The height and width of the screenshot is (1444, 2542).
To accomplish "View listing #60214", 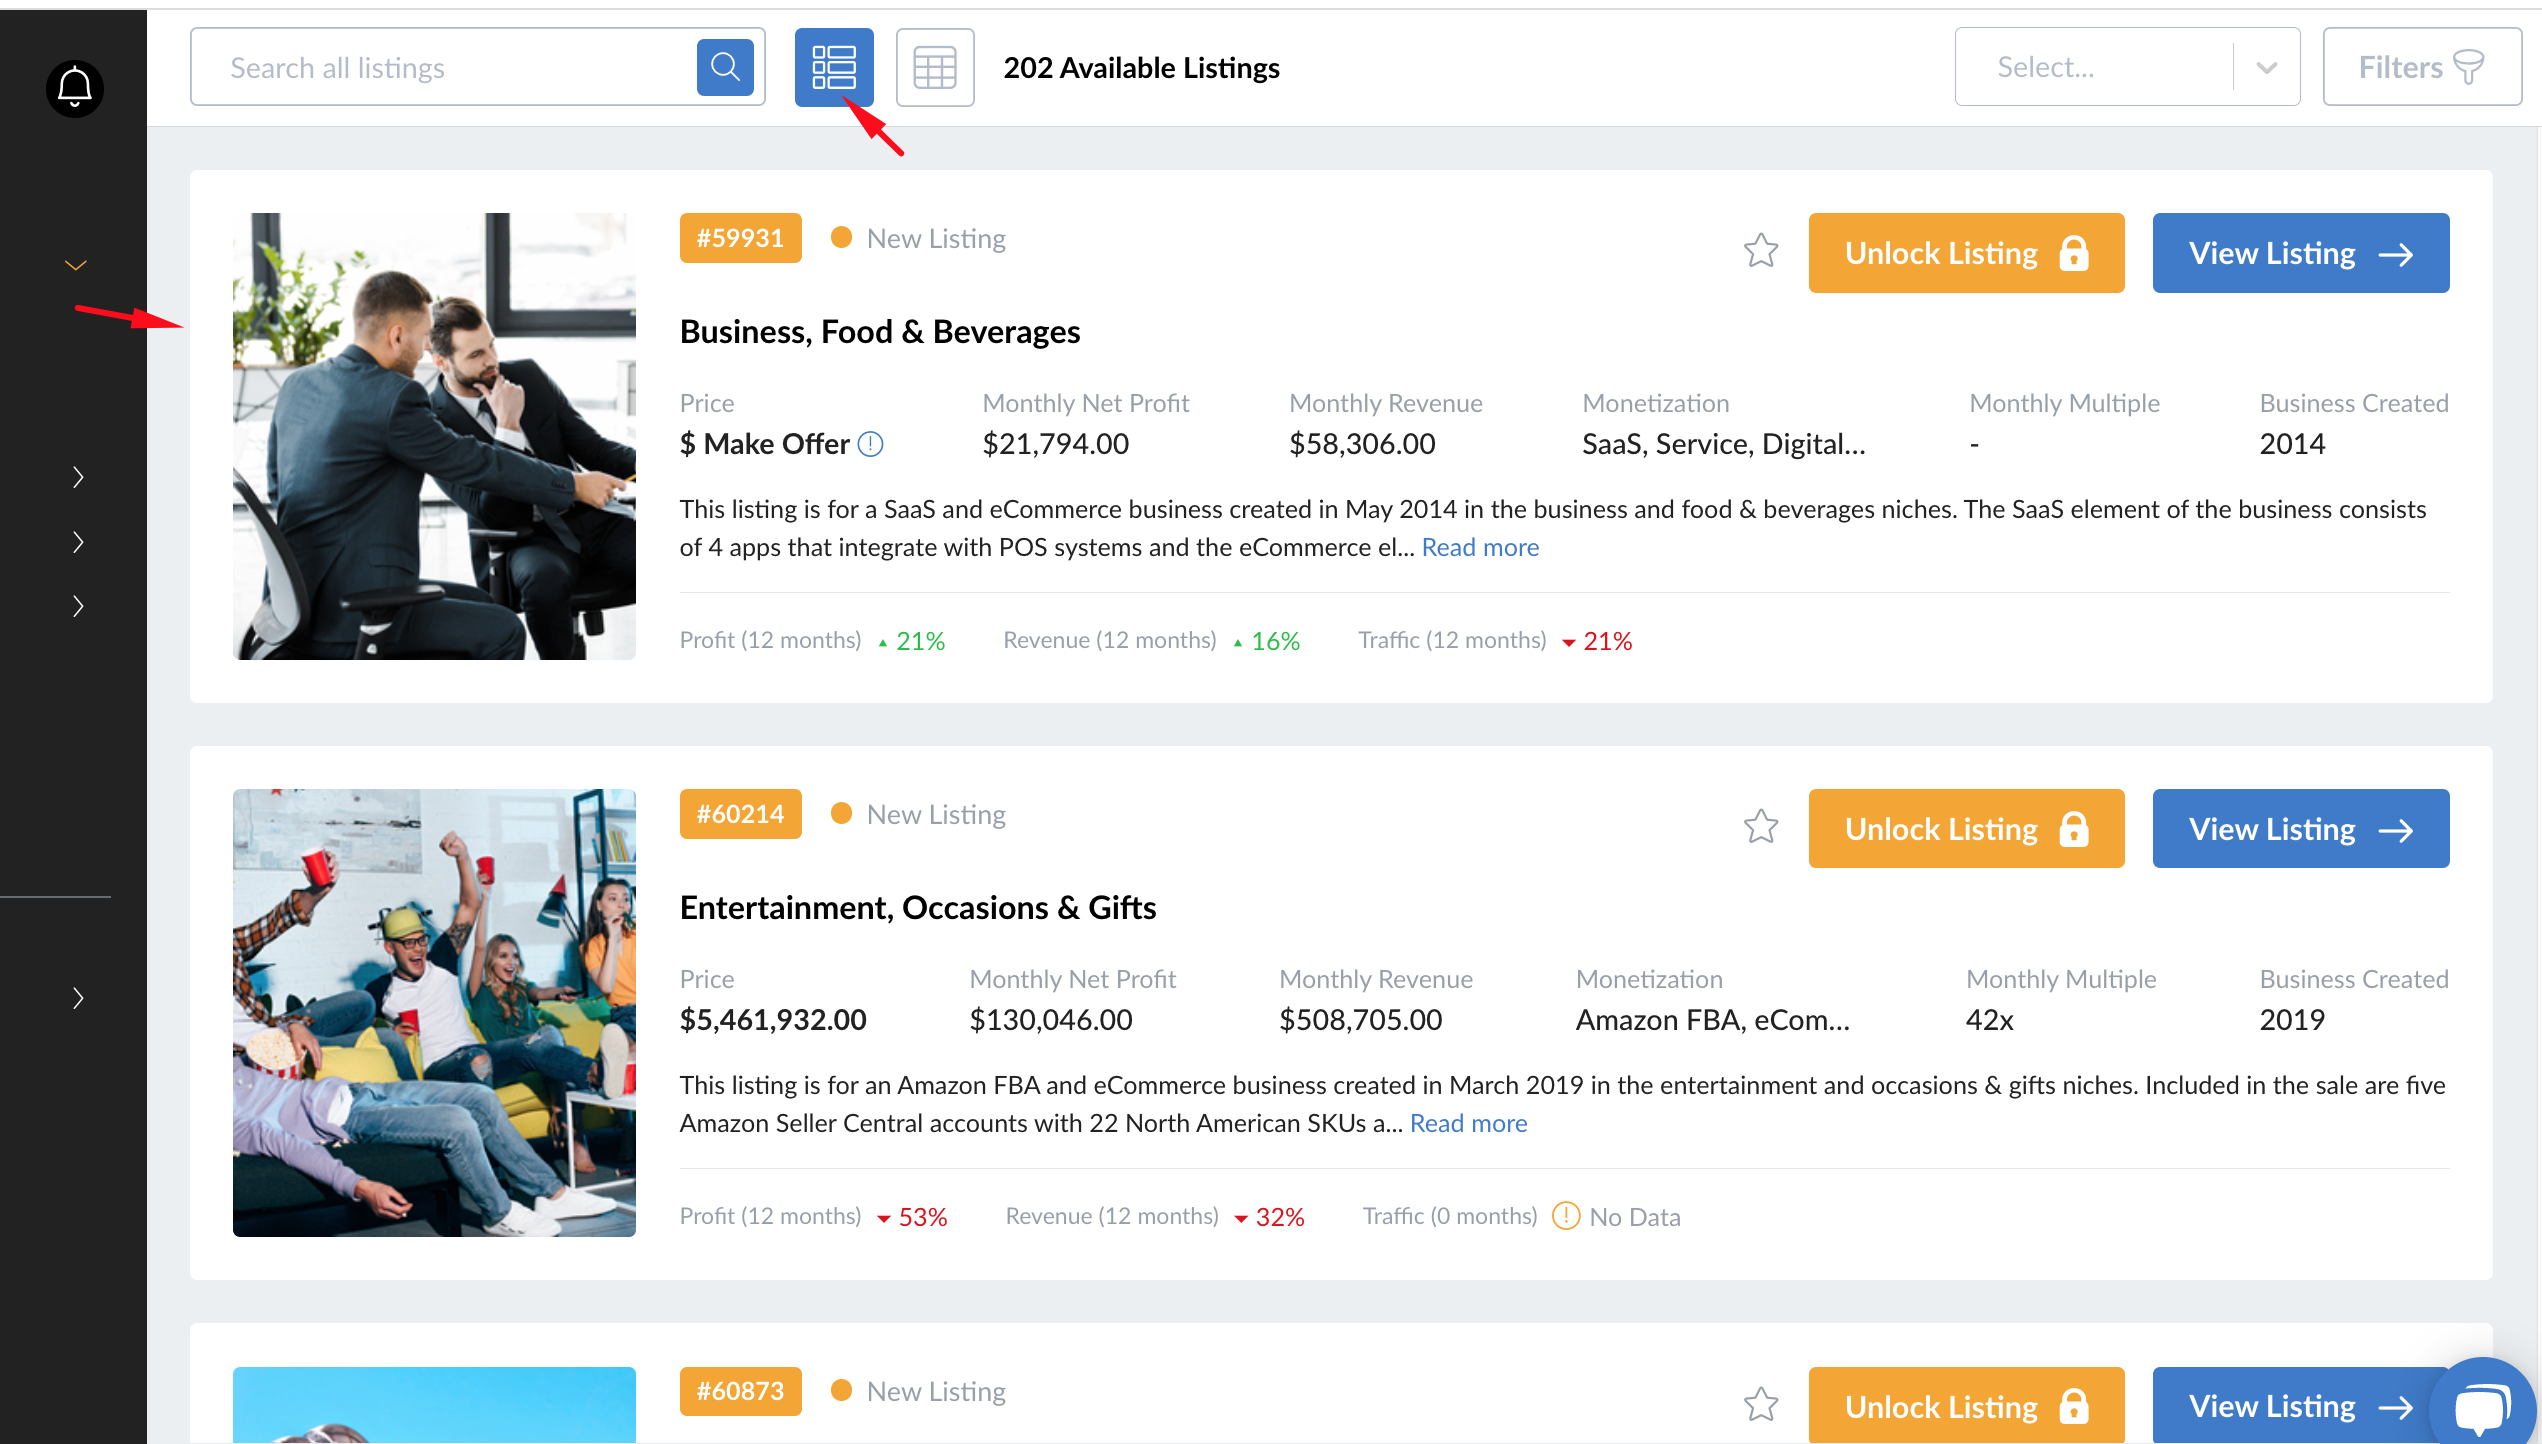I will point(2301,829).
